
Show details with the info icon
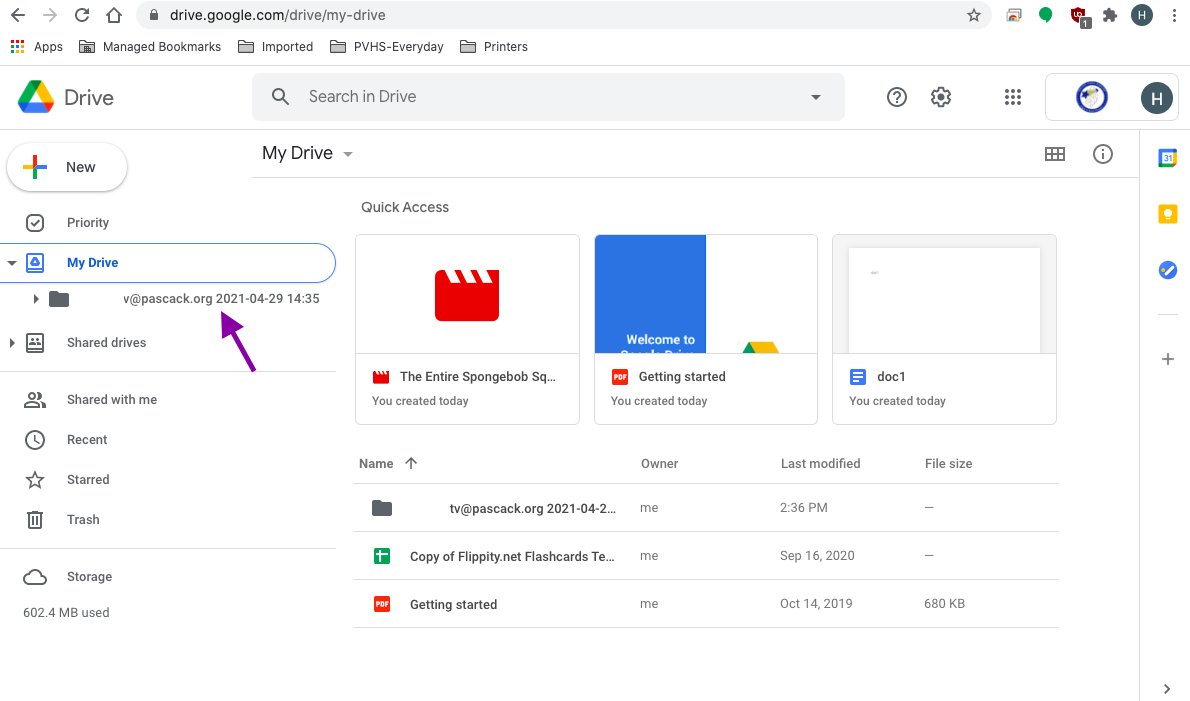pyautogui.click(x=1103, y=154)
